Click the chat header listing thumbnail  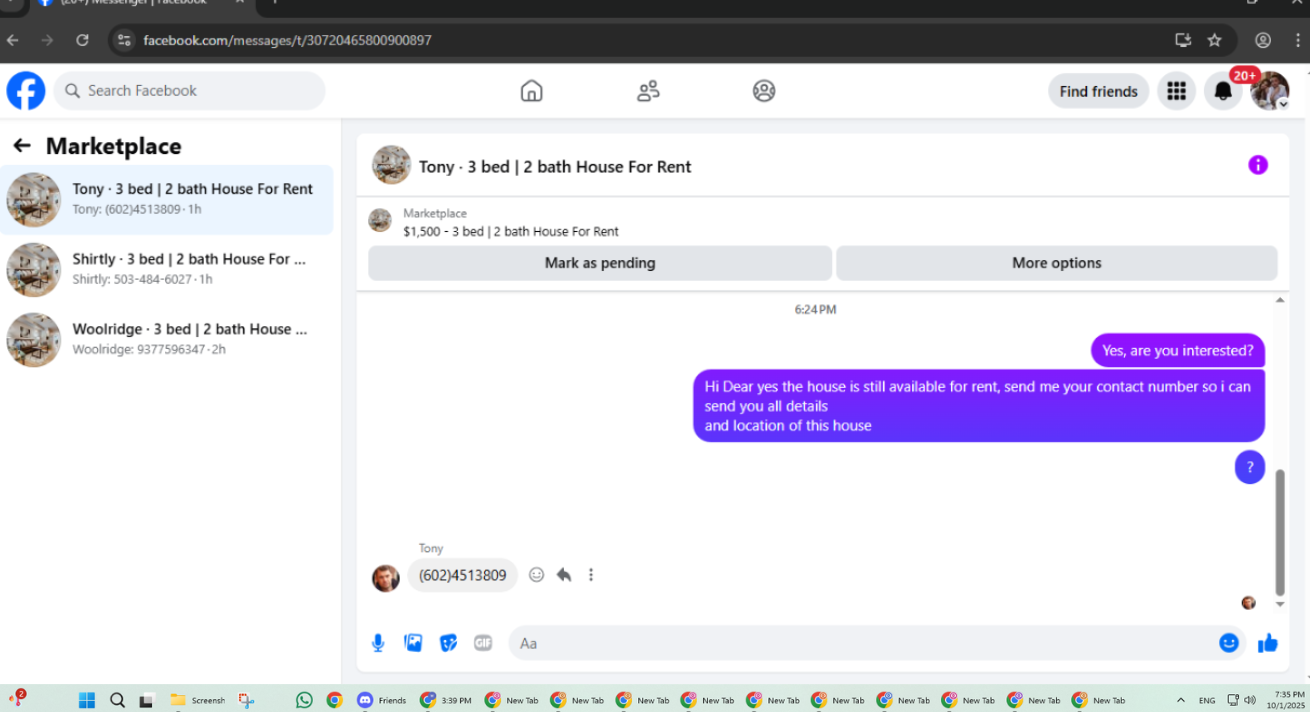pos(392,165)
